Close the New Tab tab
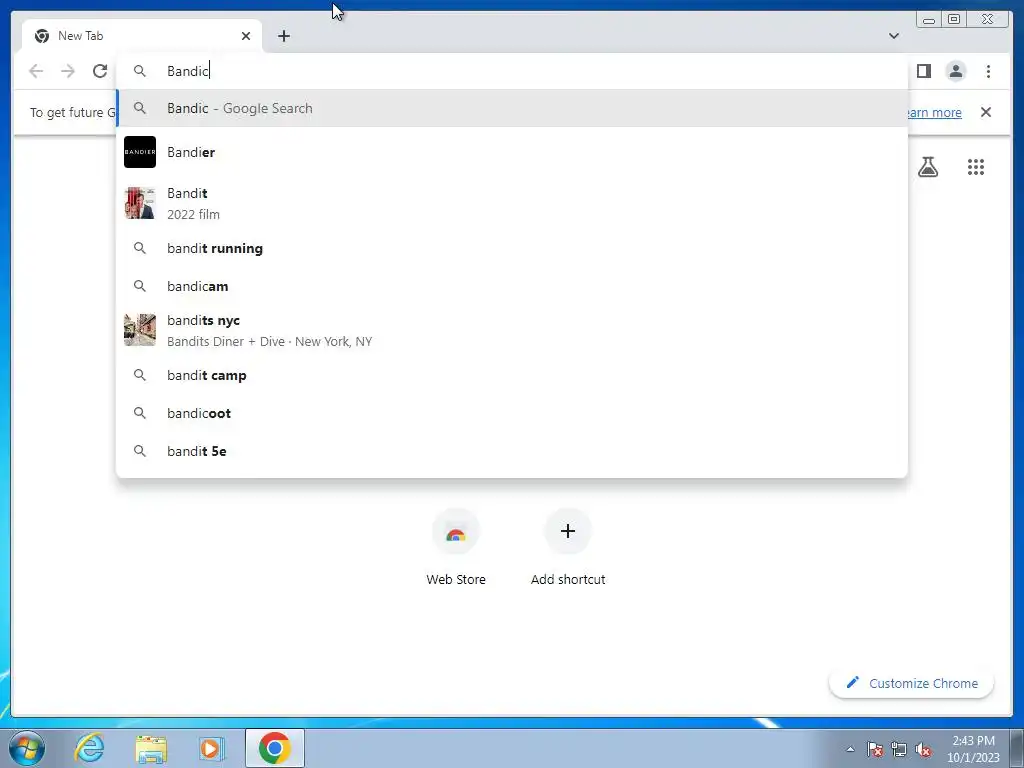This screenshot has width=1024, height=768. 246,36
